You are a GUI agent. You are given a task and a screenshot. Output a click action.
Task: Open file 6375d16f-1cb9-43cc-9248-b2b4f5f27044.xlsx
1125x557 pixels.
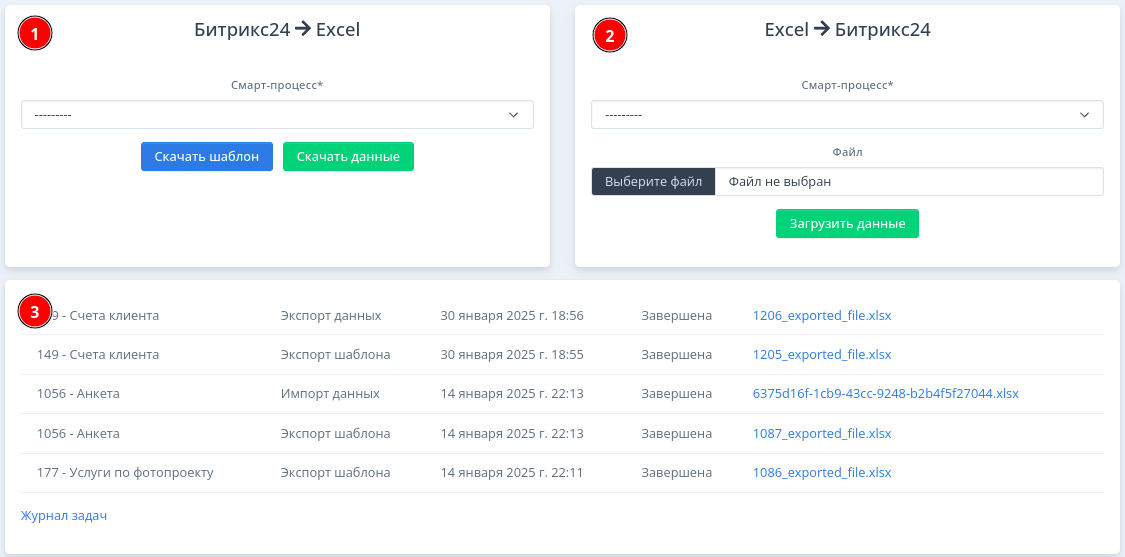click(885, 393)
